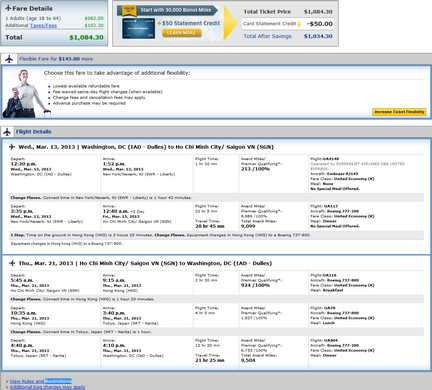Click the Fare Details total $1,084.30
This screenshot has width=432, height=390.
click(86, 37)
